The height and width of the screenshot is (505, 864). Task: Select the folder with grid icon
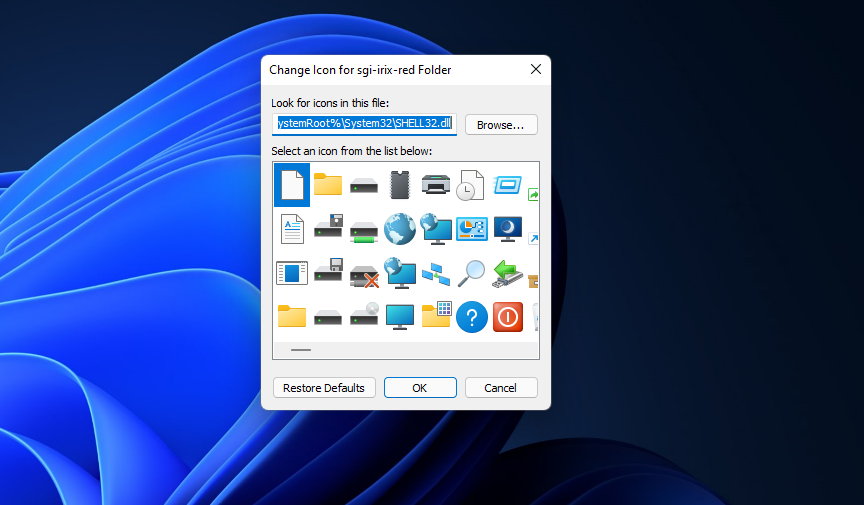(x=436, y=316)
